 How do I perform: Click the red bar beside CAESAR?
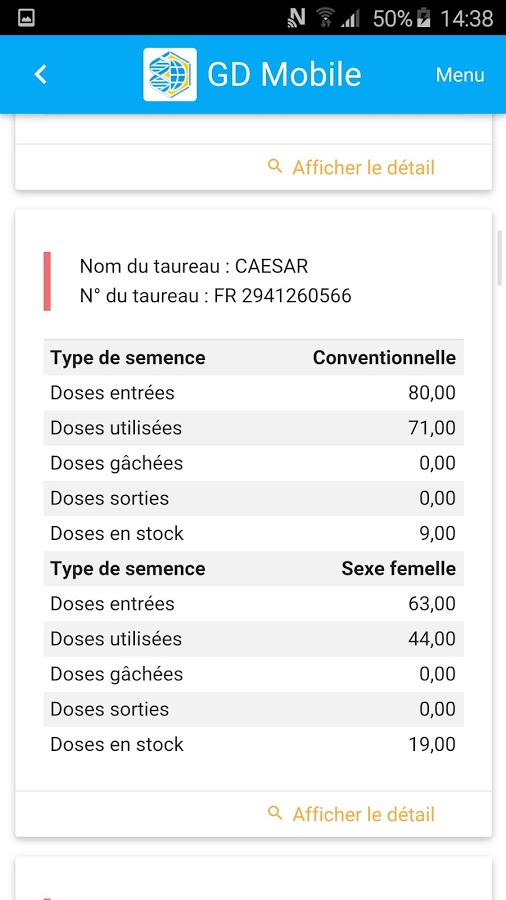47,281
